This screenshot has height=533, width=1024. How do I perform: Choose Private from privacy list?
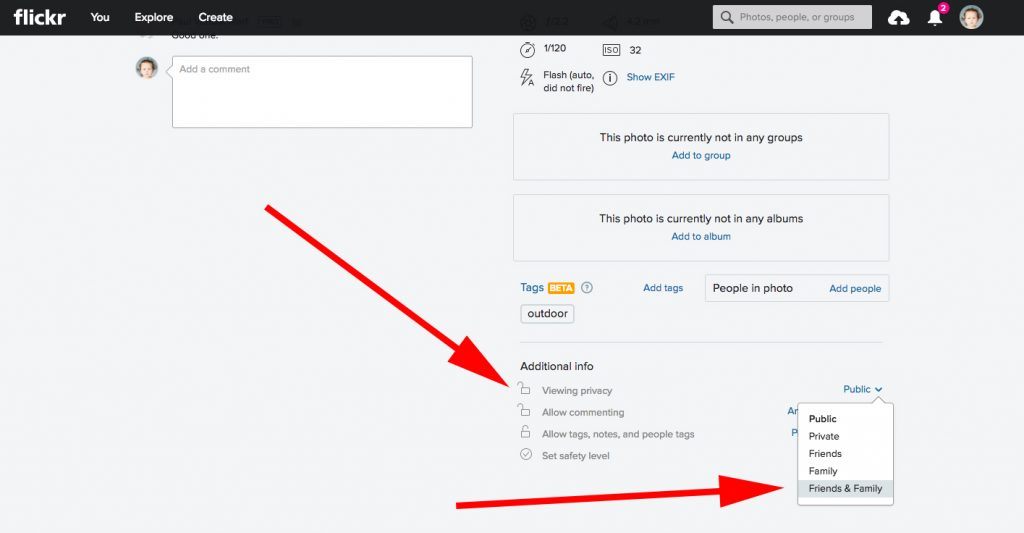coord(824,437)
